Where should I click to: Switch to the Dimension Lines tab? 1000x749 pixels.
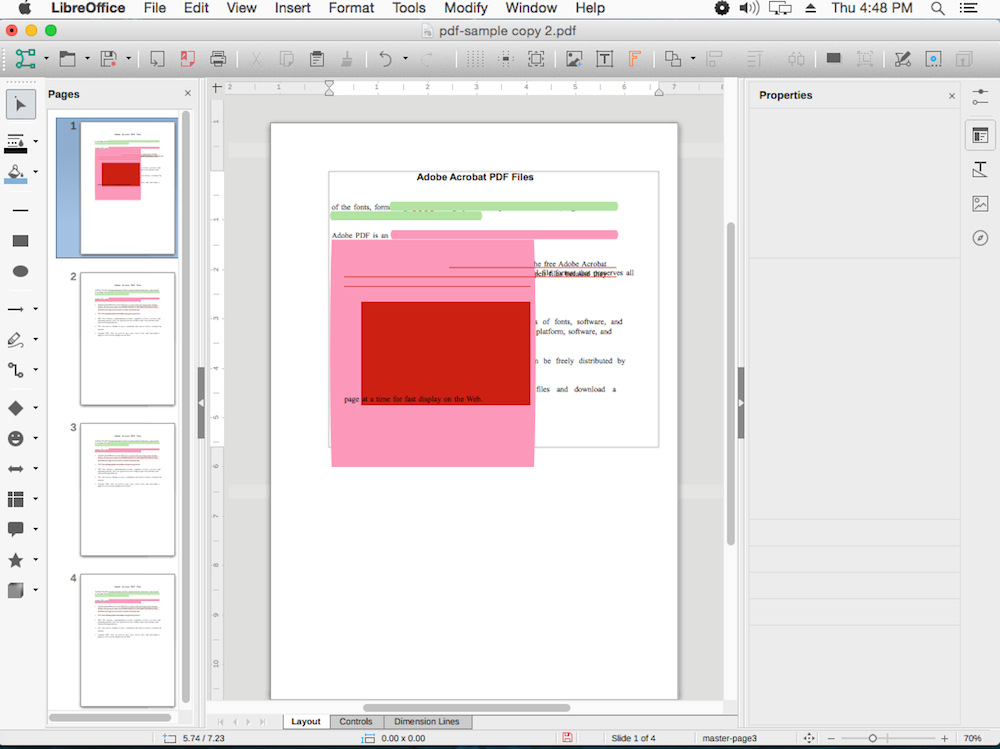tap(427, 722)
